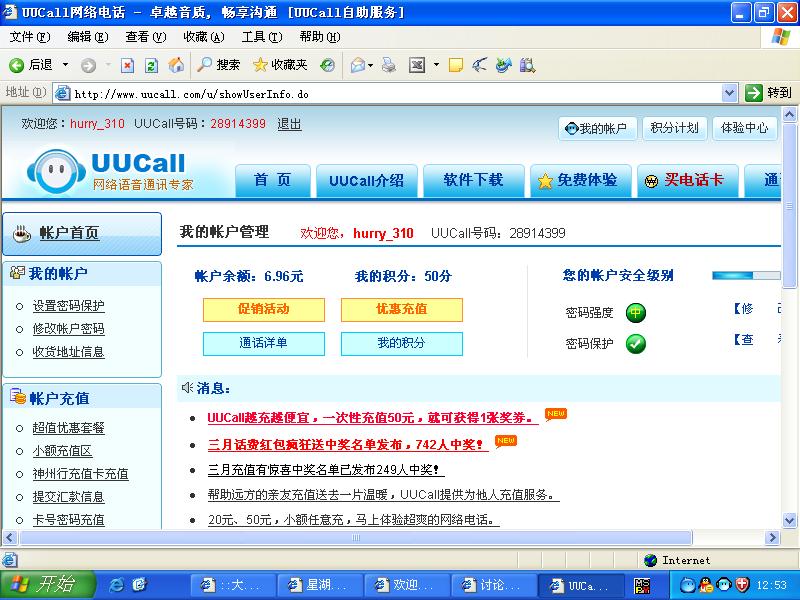
Task: Select the 买电话卡 navigation tab
Action: point(688,181)
